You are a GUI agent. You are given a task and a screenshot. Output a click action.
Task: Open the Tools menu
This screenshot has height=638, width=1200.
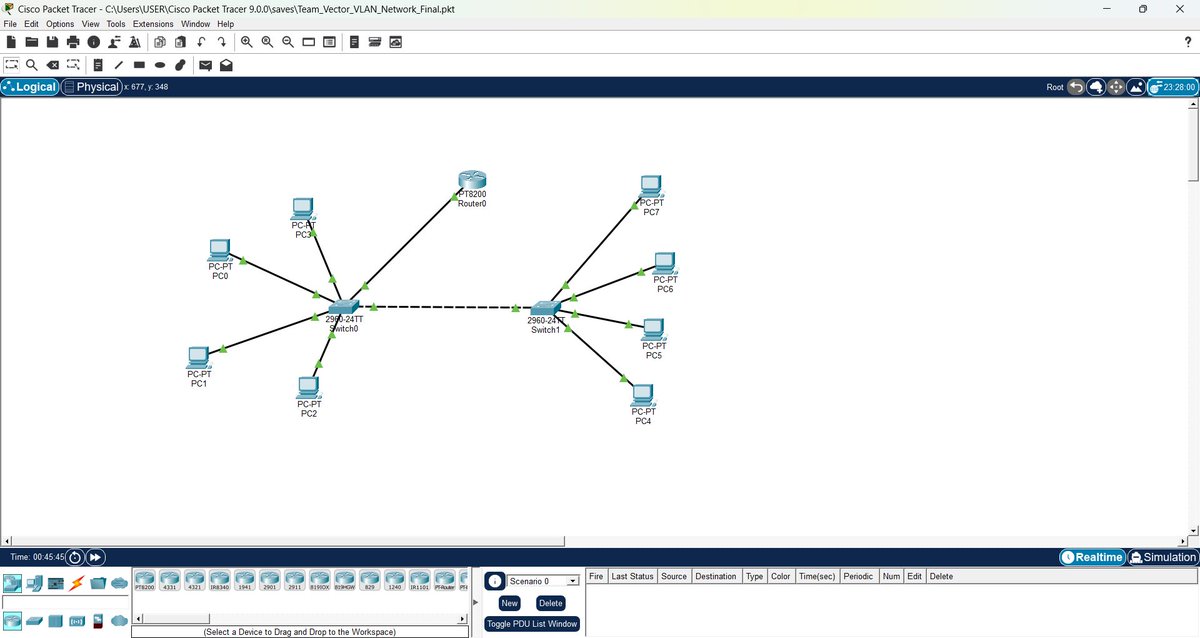click(x=116, y=23)
